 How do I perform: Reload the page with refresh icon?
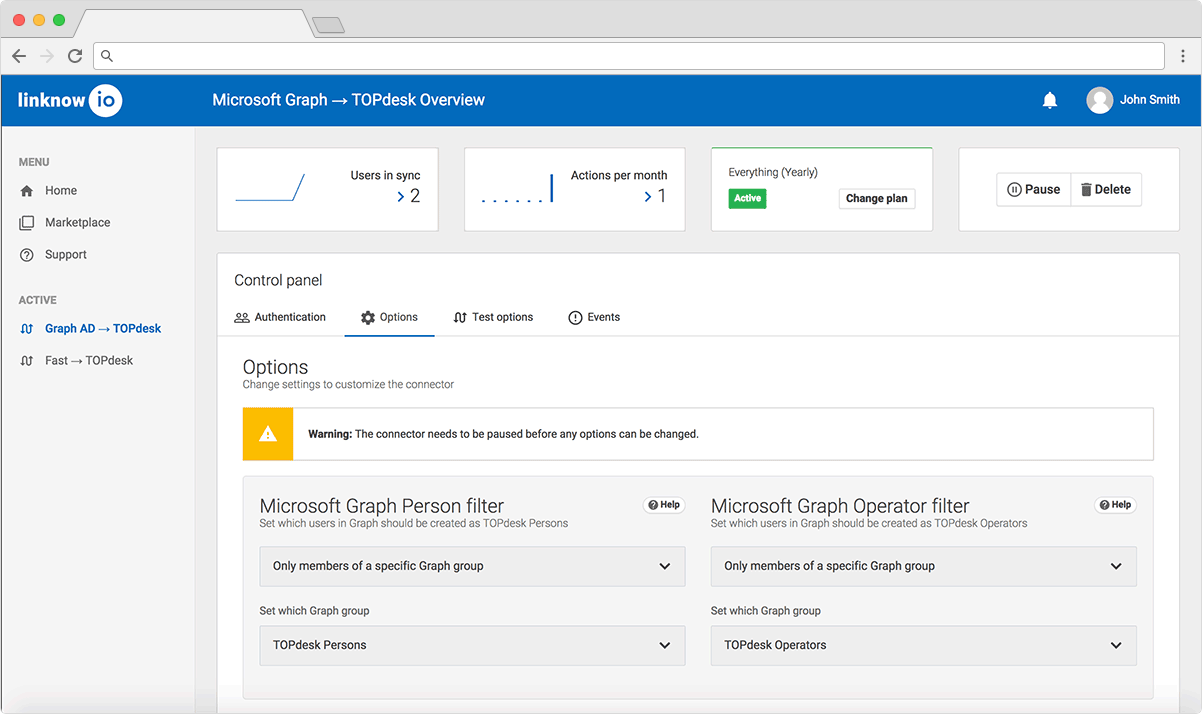[x=75, y=56]
